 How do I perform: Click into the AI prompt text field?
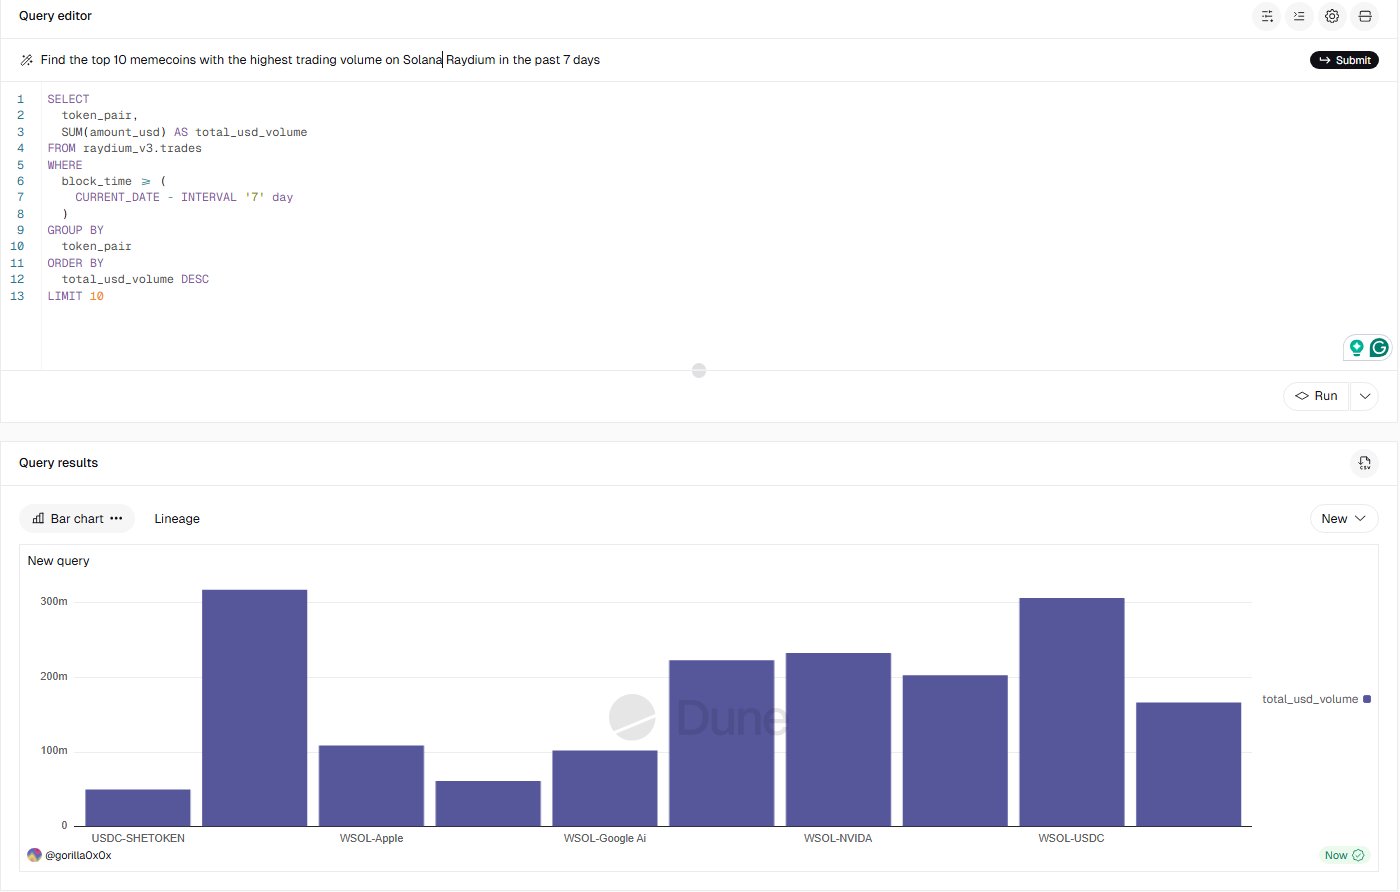(x=660, y=60)
